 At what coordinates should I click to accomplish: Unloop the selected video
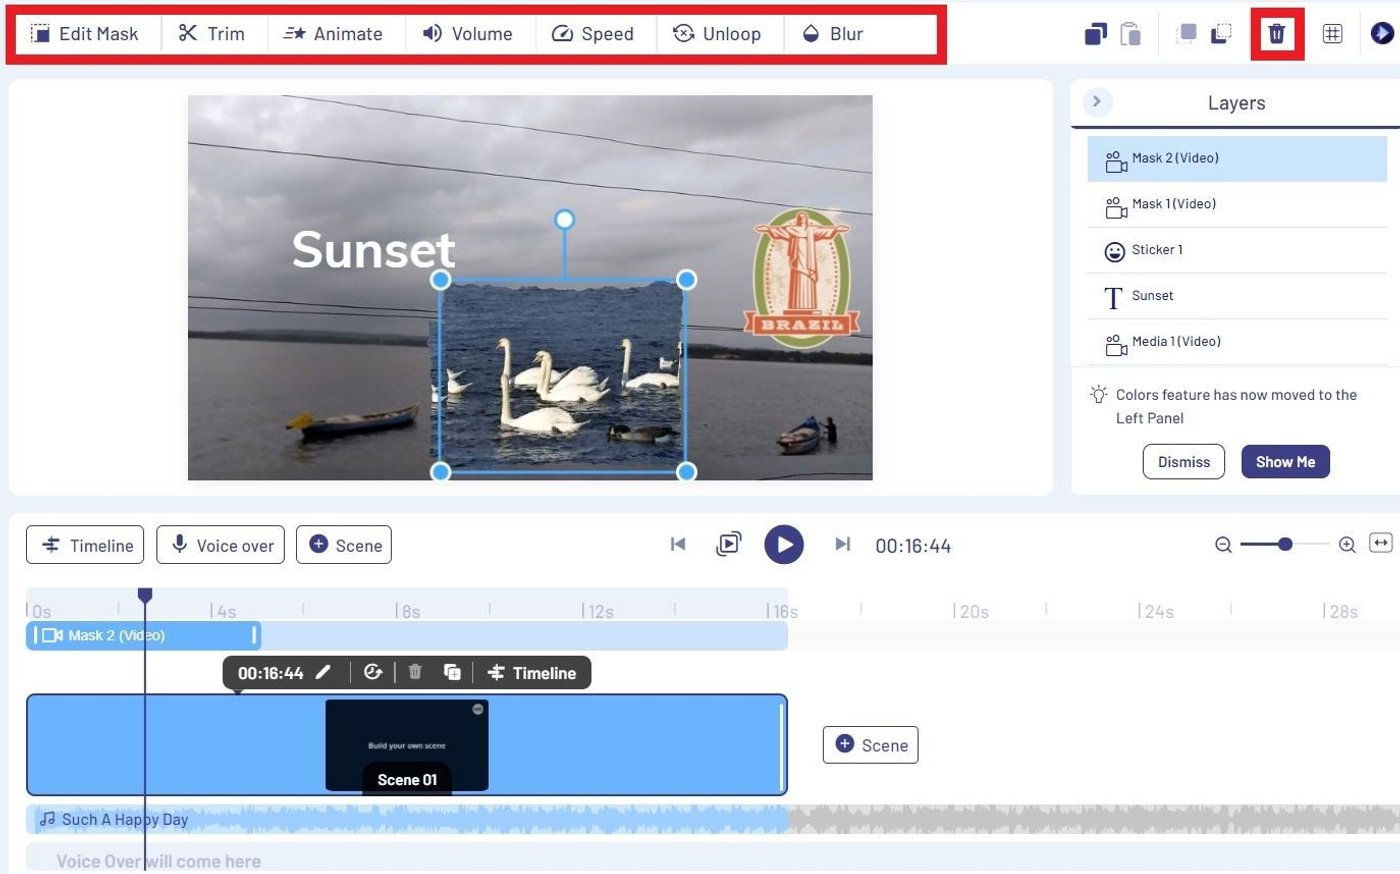coord(719,33)
